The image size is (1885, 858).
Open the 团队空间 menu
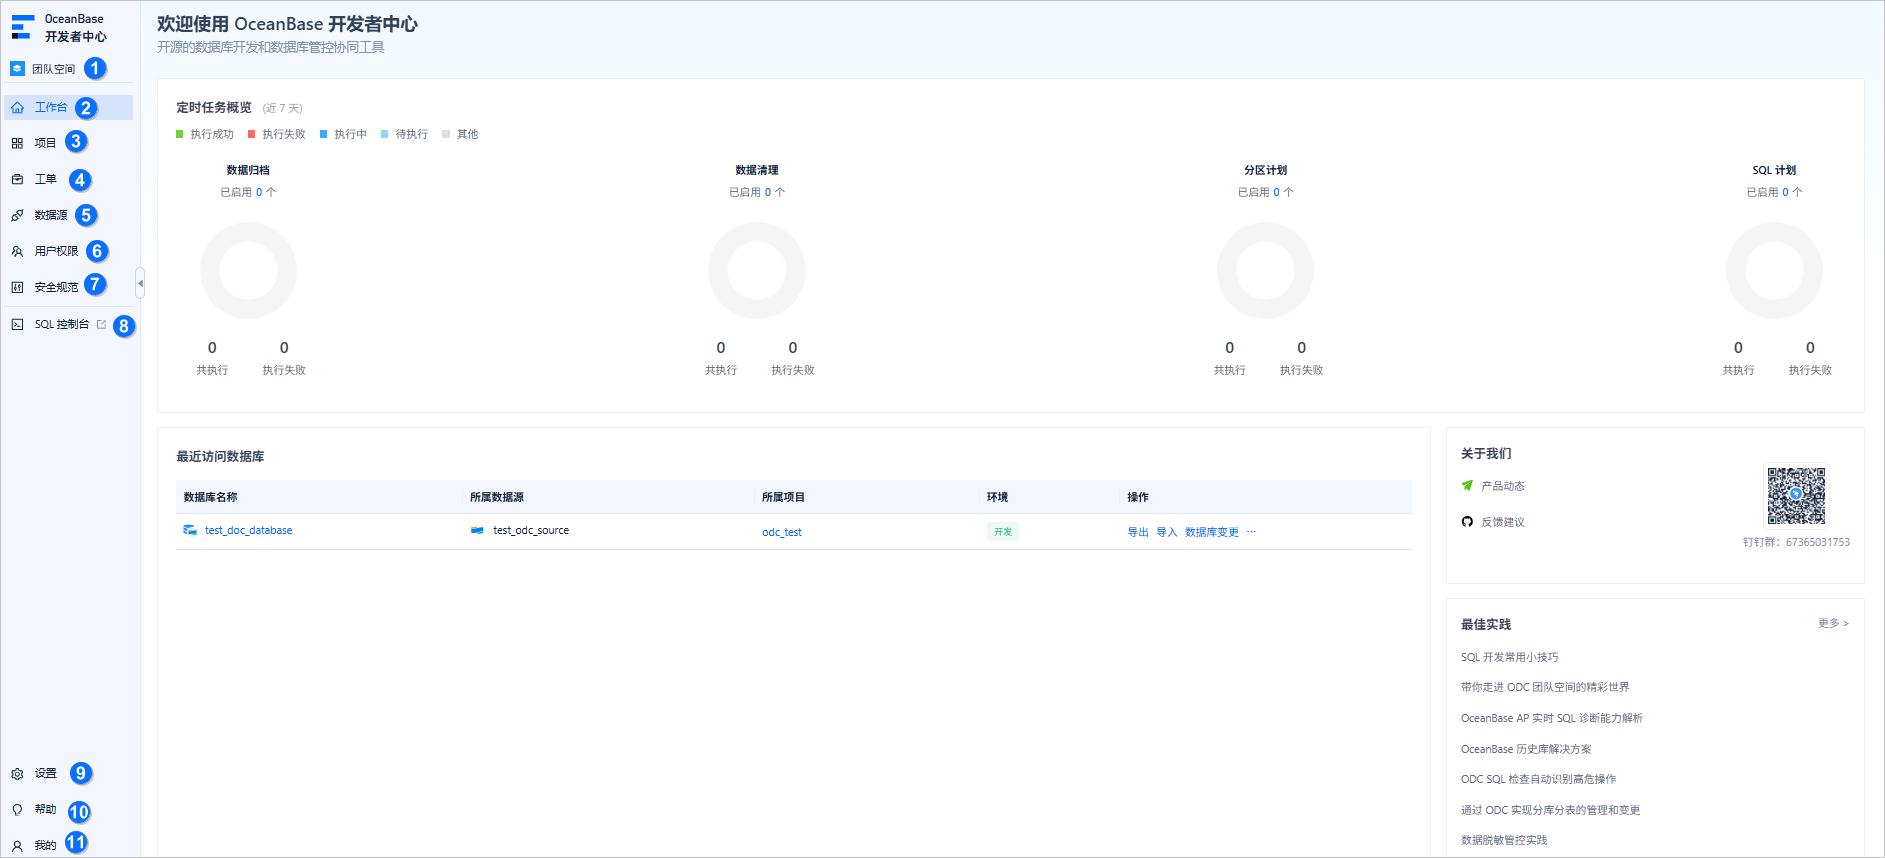tap(53, 69)
